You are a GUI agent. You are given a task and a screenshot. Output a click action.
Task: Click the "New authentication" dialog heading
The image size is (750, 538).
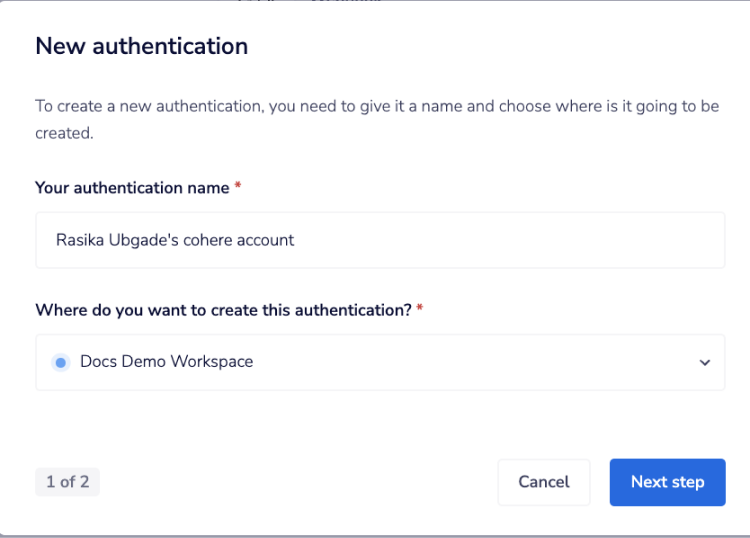[x=142, y=46]
